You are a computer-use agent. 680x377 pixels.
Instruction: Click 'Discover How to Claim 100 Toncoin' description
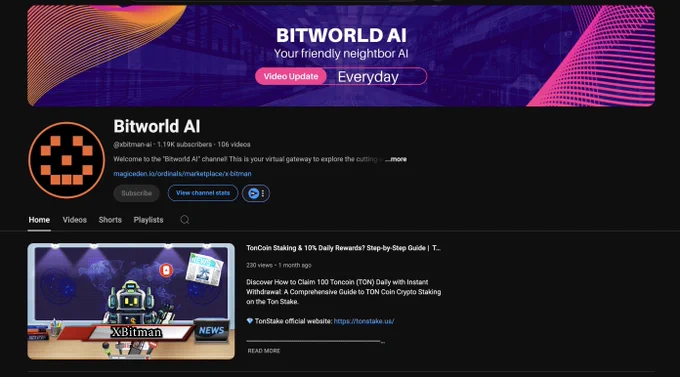pos(343,292)
